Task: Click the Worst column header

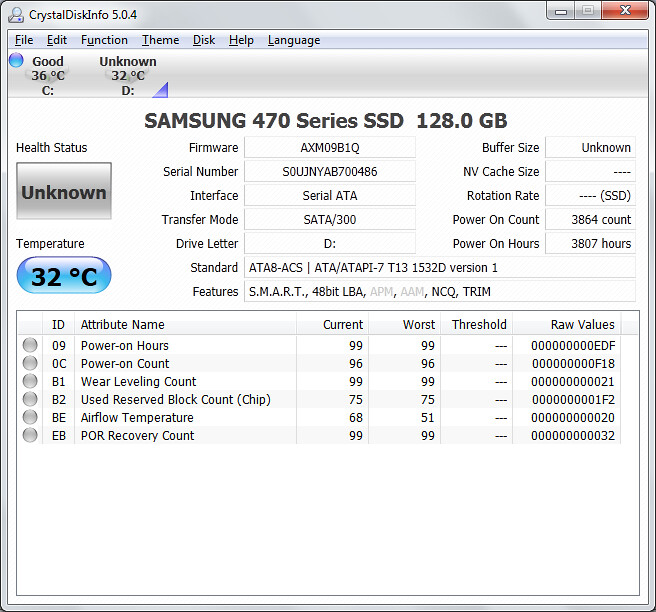Action: pyautogui.click(x=405, y=325)
